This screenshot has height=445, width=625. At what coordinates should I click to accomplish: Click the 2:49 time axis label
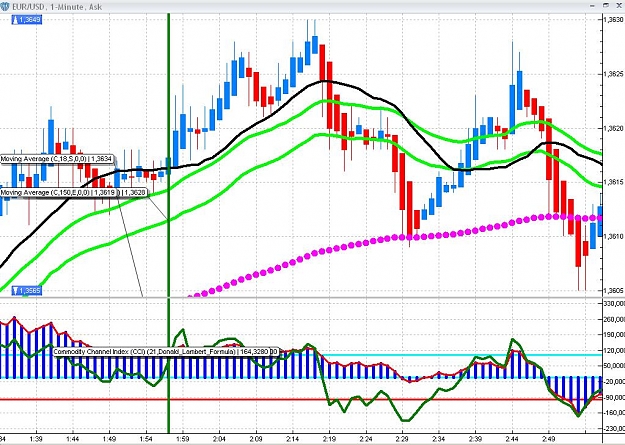coord(549,439)
